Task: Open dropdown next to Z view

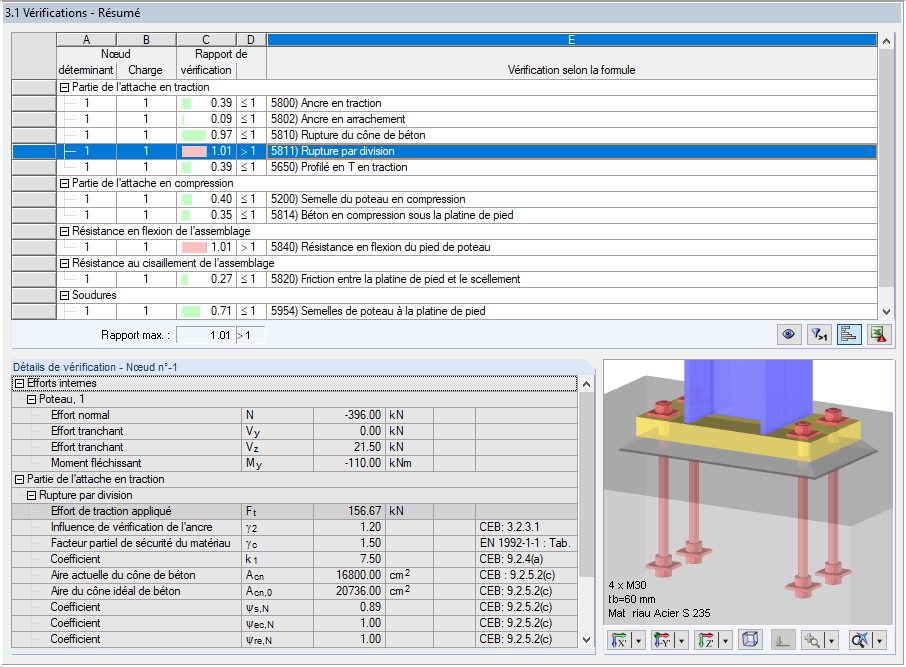Action: [x=725, y=640]
